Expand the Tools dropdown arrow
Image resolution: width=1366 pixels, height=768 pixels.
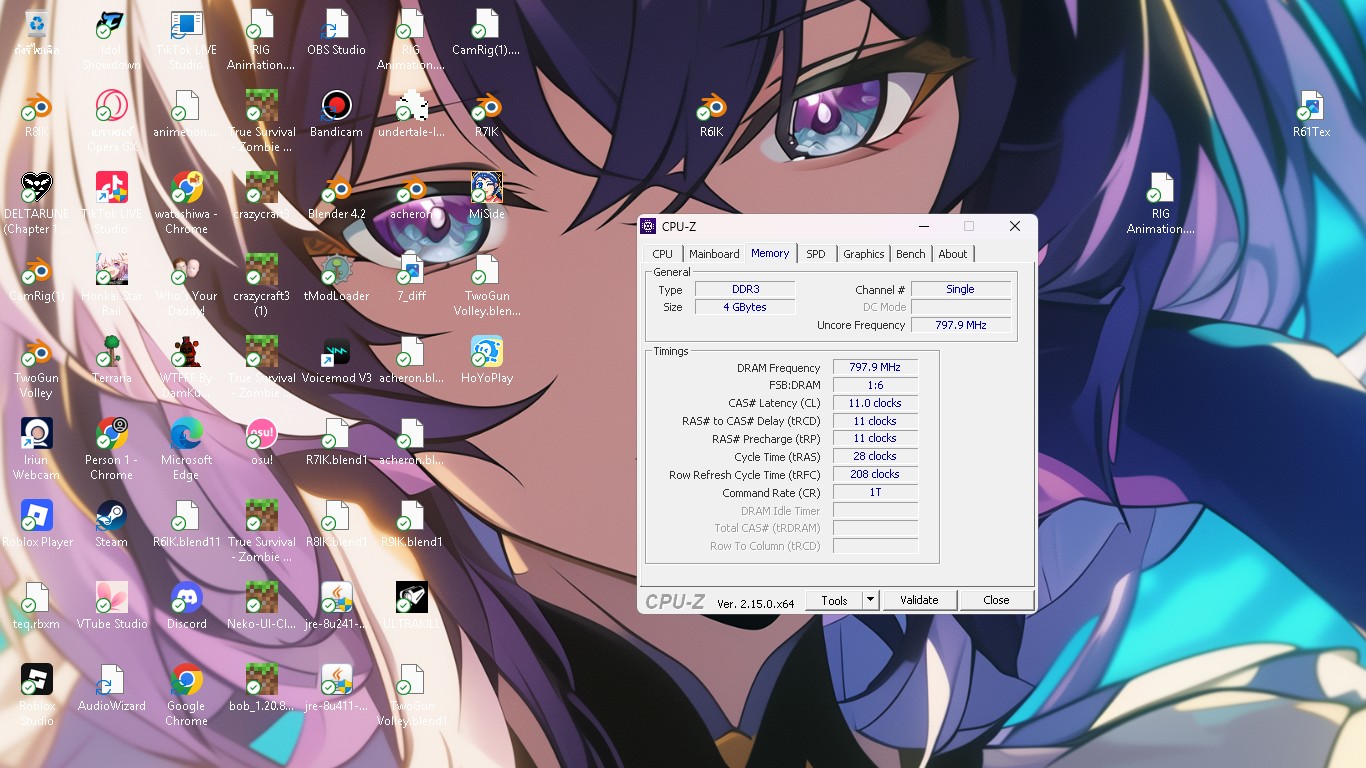[870, 600]
